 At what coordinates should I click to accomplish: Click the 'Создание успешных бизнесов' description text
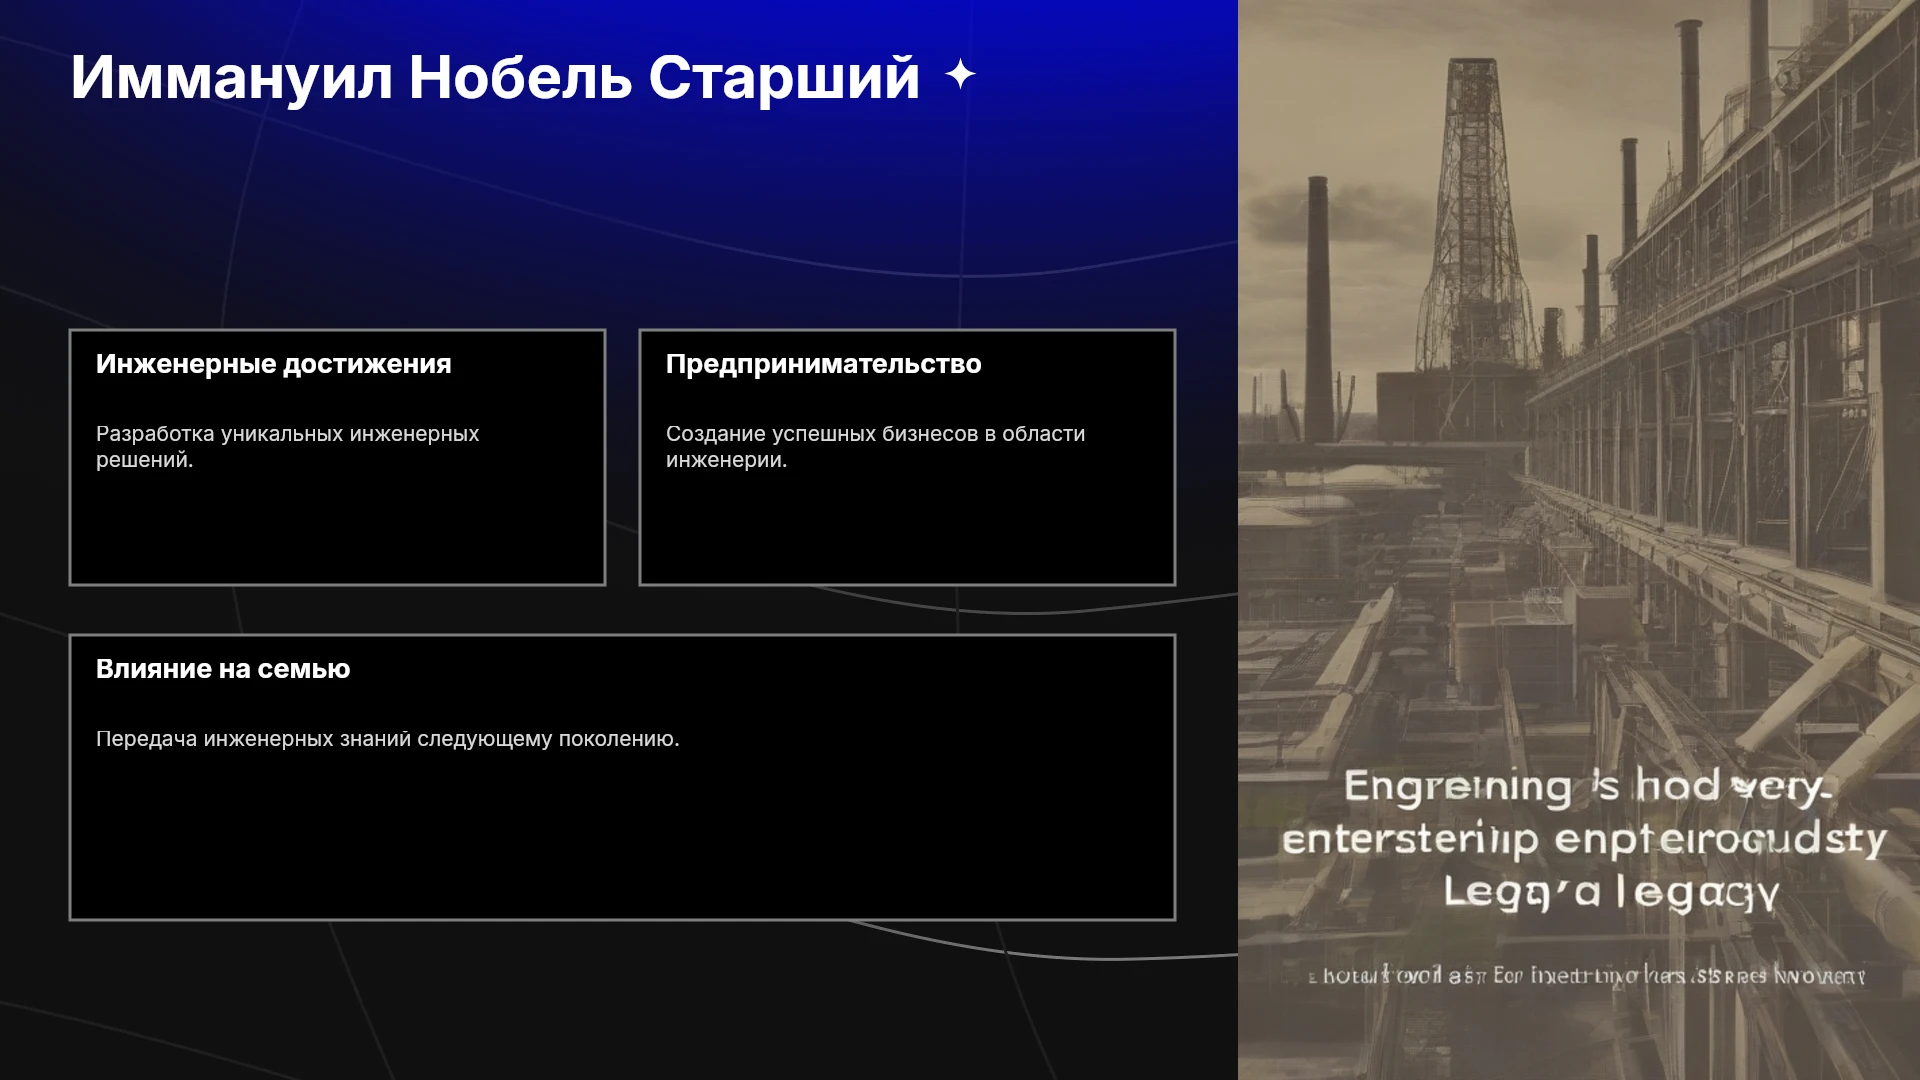875,447
